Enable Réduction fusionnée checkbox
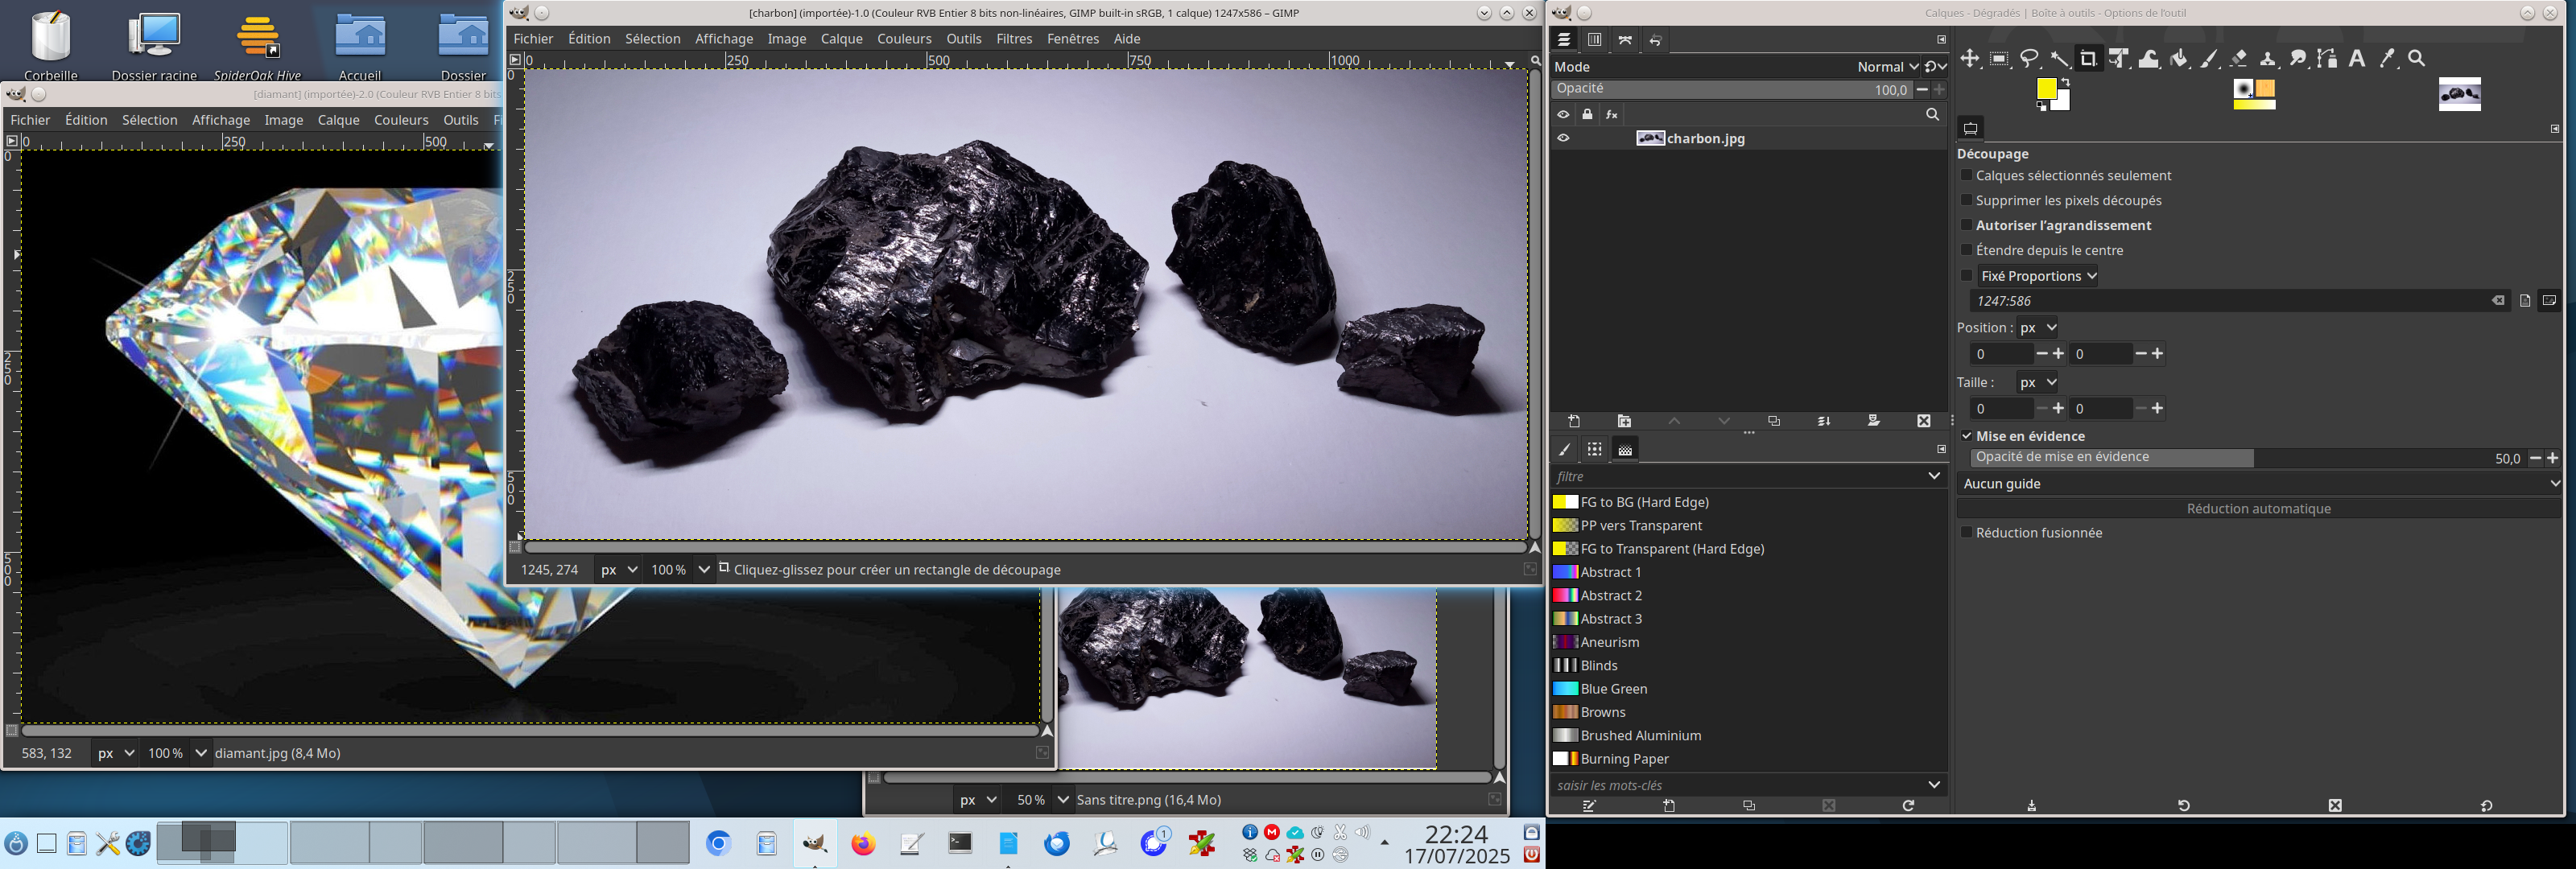Image resolution: width=2576 pixels, height=869 pixels. tap(1966, 532)
